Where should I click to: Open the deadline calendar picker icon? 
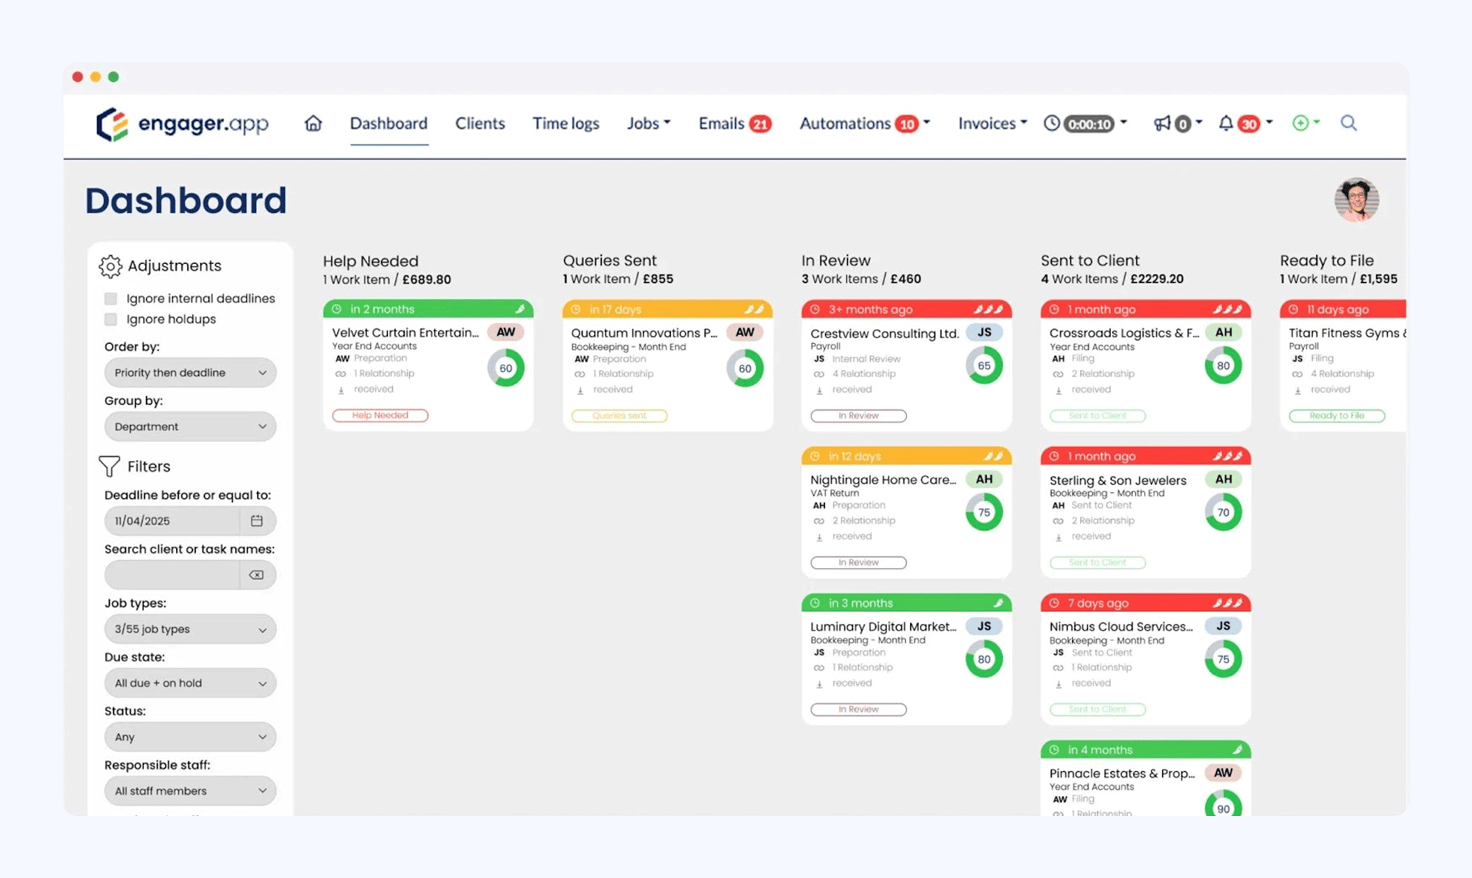pyautogui.click(x=257, y=521)
